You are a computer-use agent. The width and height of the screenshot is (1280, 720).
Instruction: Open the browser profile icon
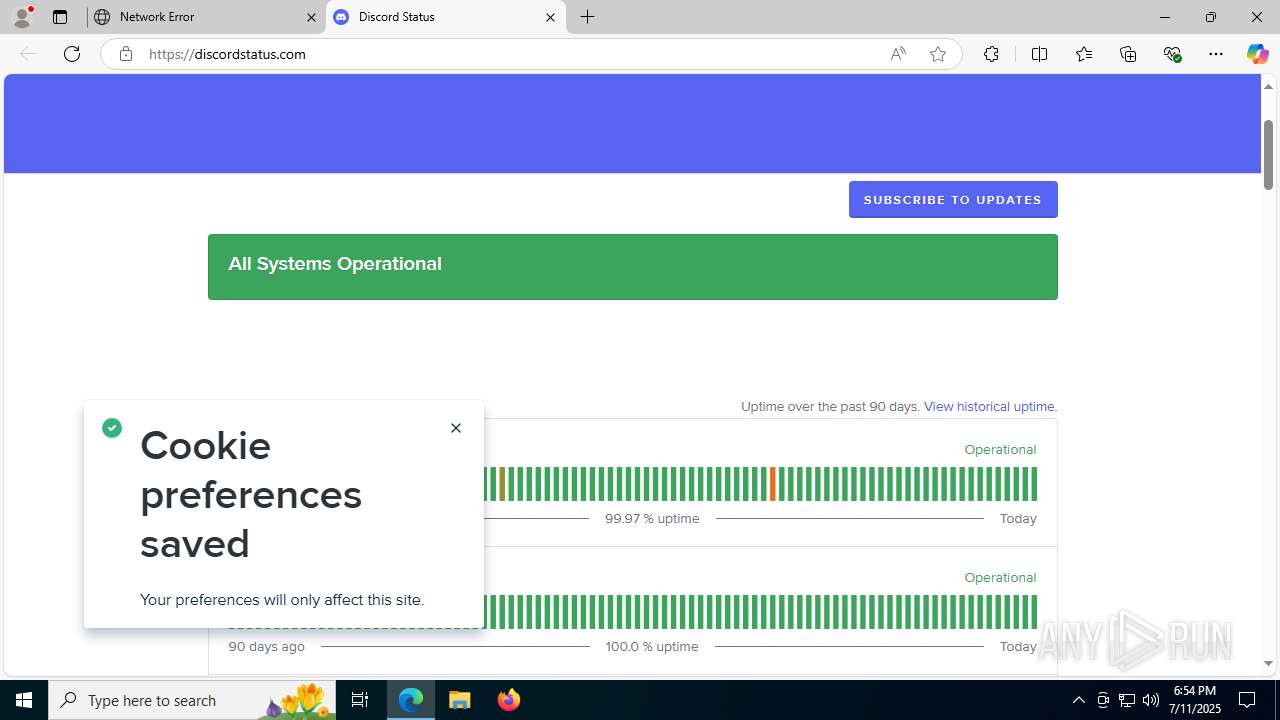(22, 17)
